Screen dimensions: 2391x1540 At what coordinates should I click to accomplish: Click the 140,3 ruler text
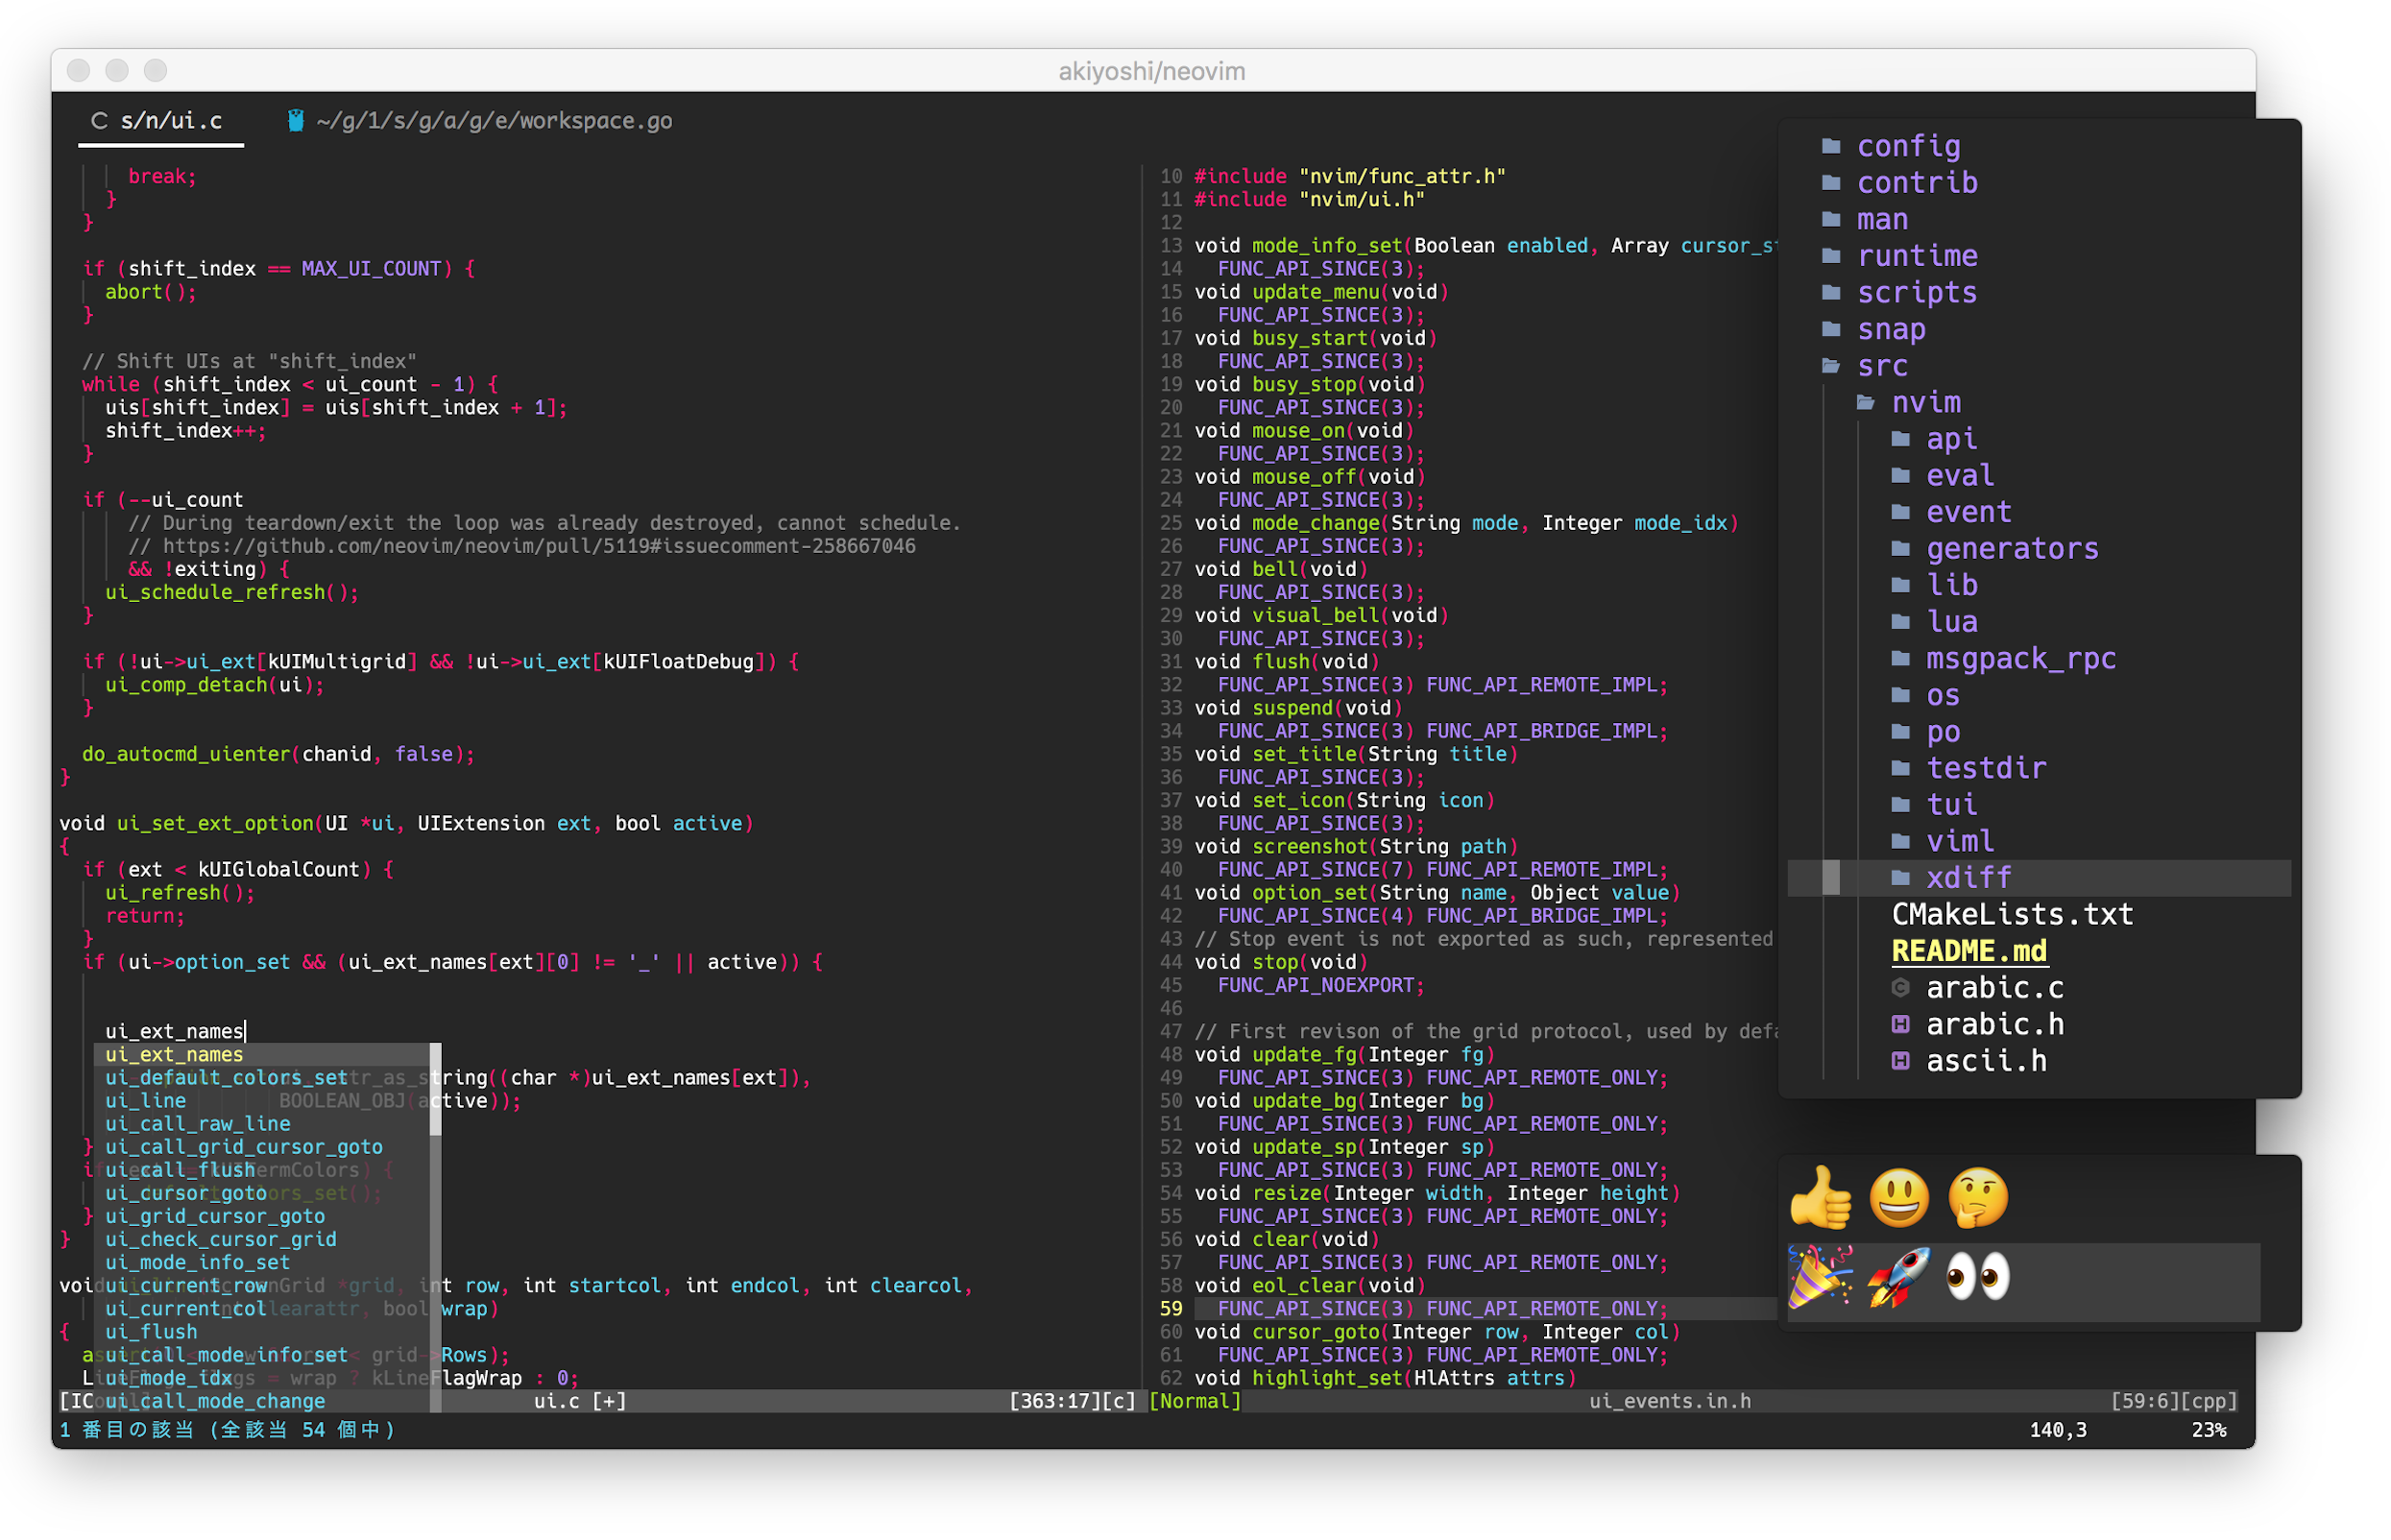tap(2059, 1431)
